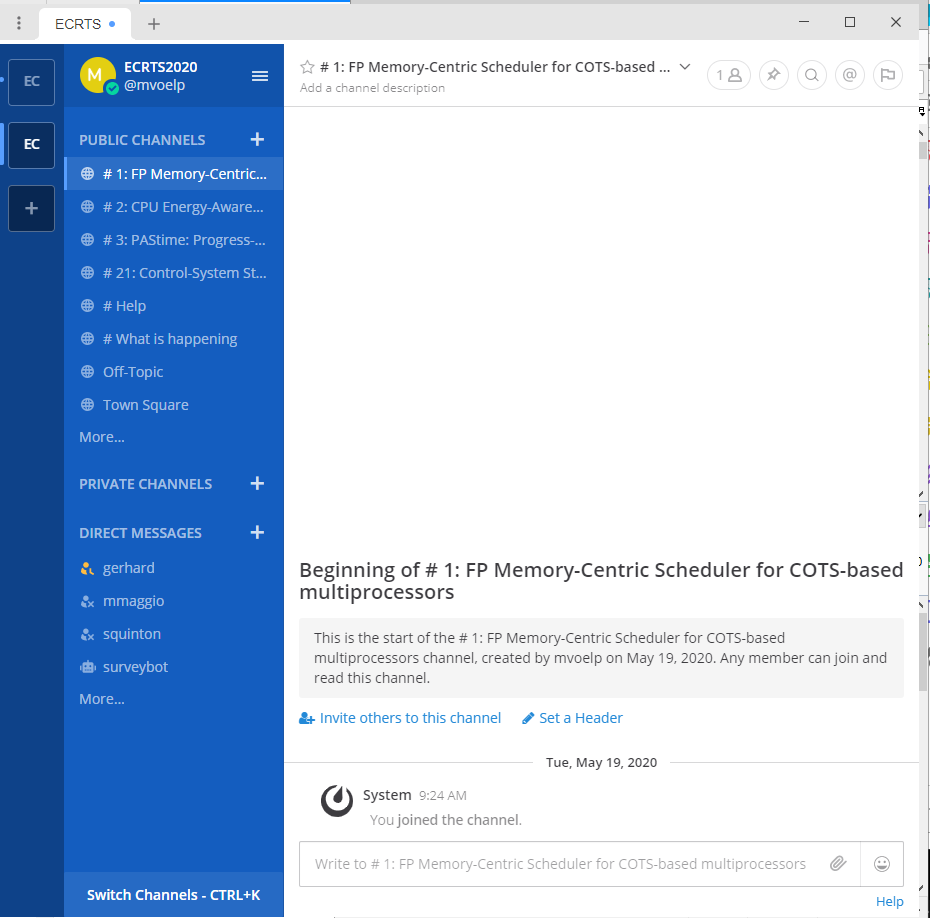The height and width of the screenshot is (918, 930).
Task: Show More public channels
Action: (x=102, y=437)
